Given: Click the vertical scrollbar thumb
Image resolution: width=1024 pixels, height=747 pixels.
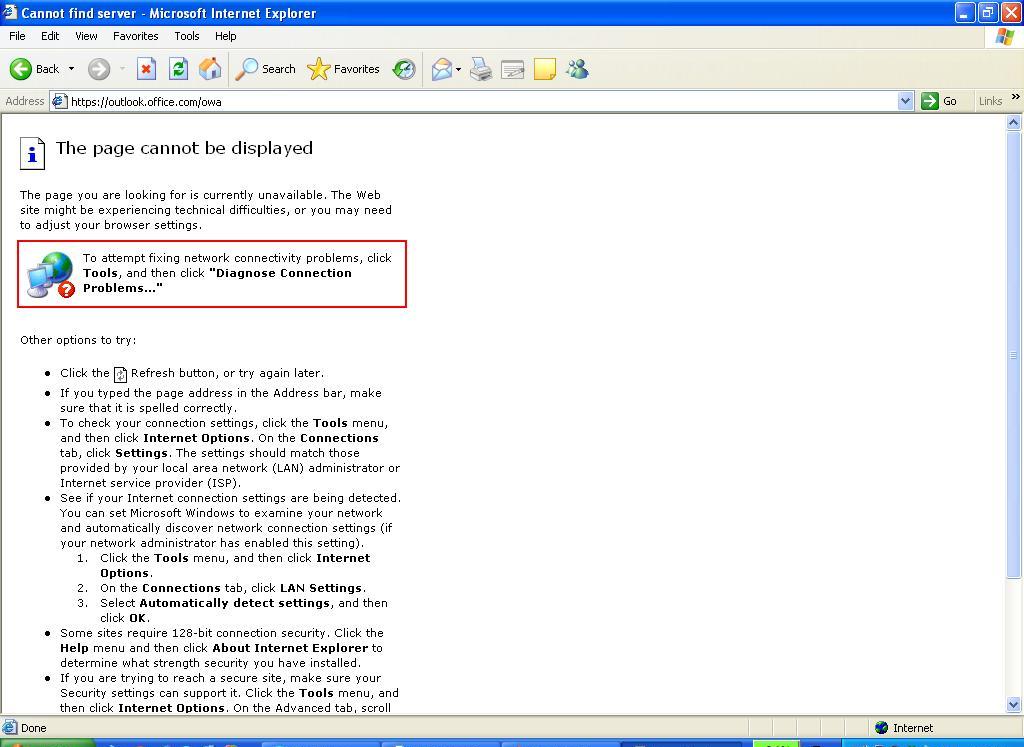Looking at the screenshot, I should (1014, 355).
